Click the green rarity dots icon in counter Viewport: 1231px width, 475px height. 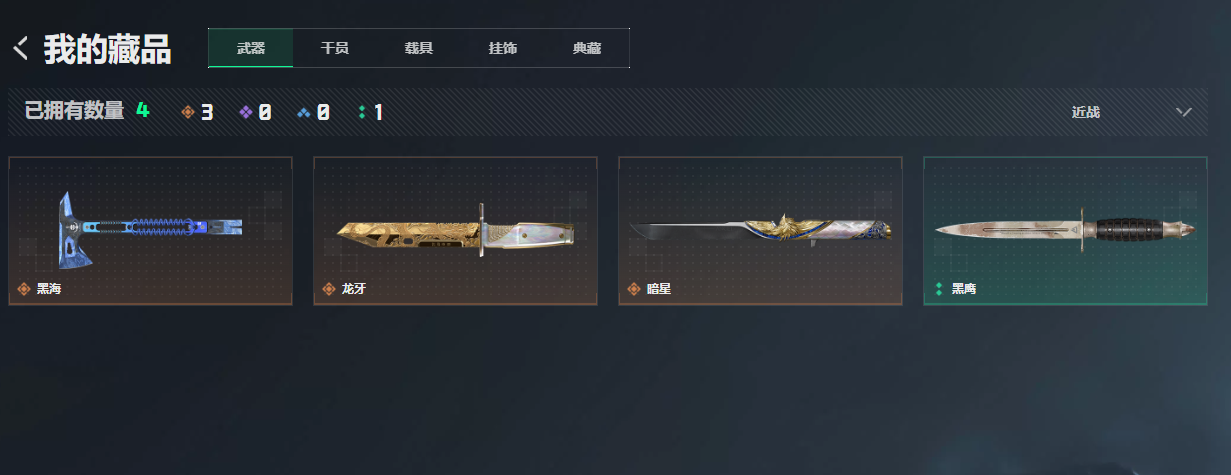coord(362,112)
